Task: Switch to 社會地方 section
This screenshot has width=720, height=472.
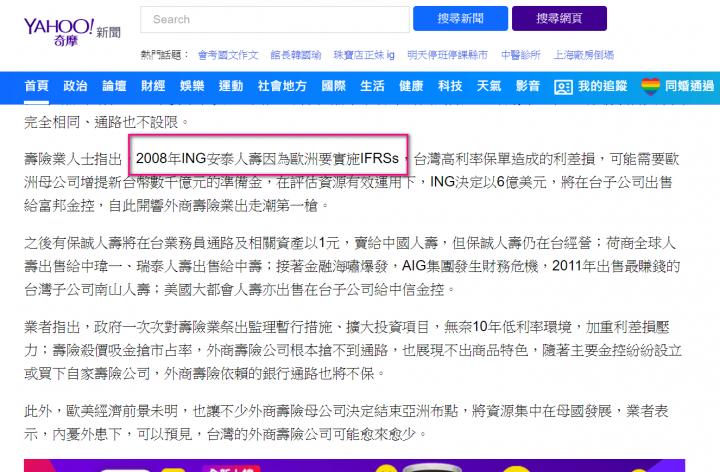Action: click(x=282, y=86)
